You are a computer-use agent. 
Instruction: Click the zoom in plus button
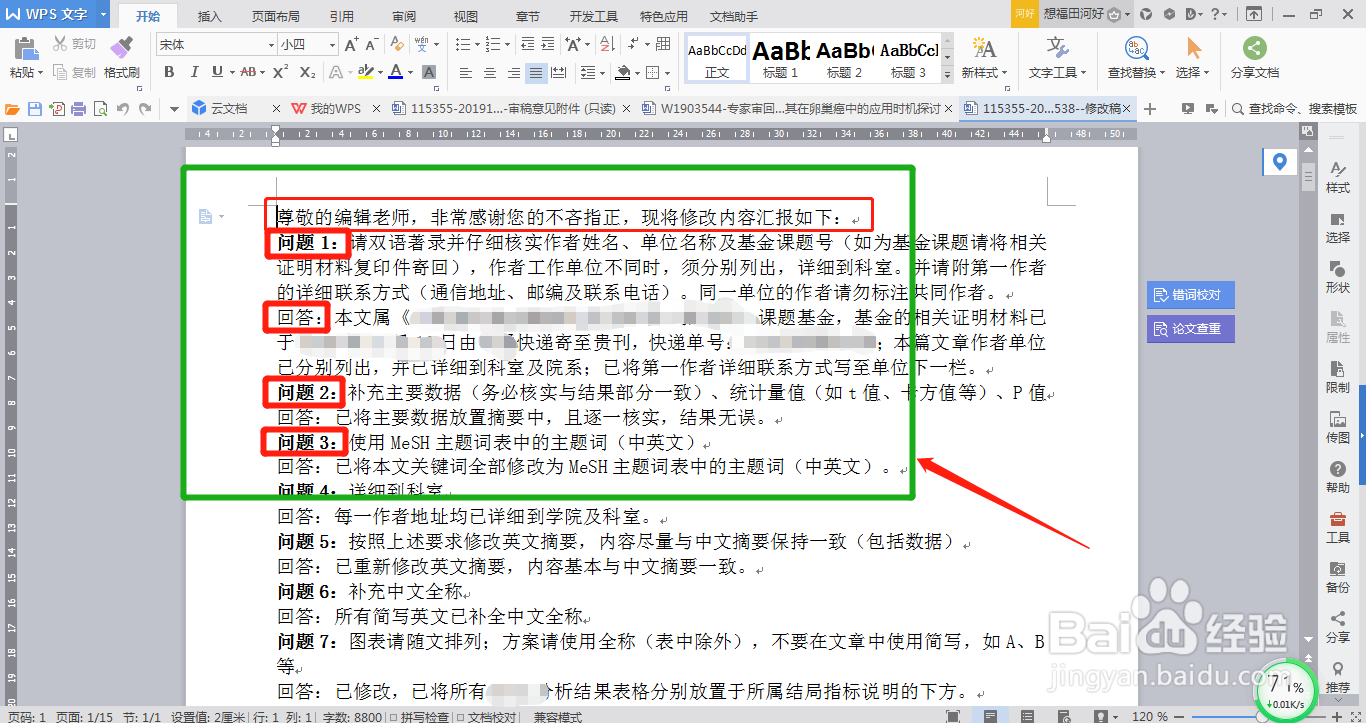[x=1337, y=716]
